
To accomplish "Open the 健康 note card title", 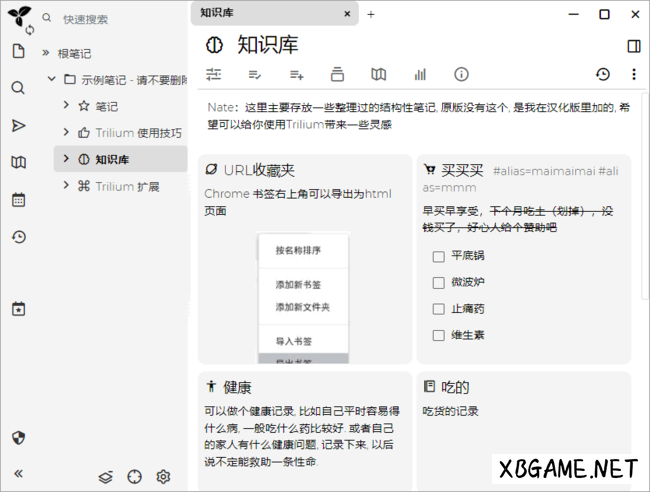I will coord(237,387).
